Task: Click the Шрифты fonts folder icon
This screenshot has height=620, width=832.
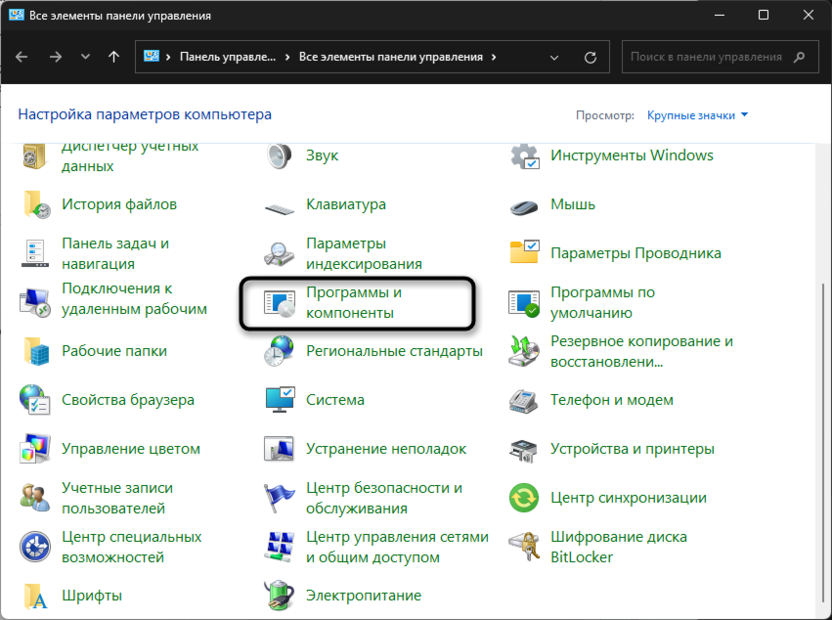Action: (35, 596)
